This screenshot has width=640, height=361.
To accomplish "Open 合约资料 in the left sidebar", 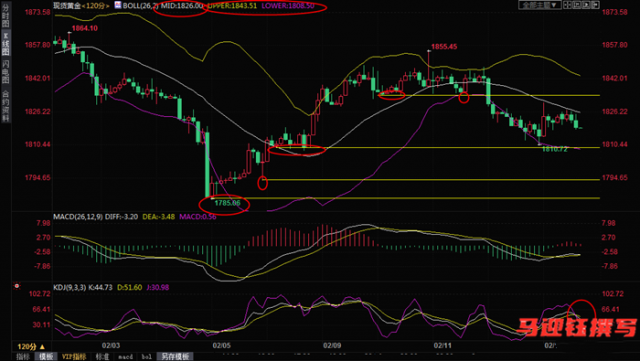I will pyautogui.click(x=5, y=106).
